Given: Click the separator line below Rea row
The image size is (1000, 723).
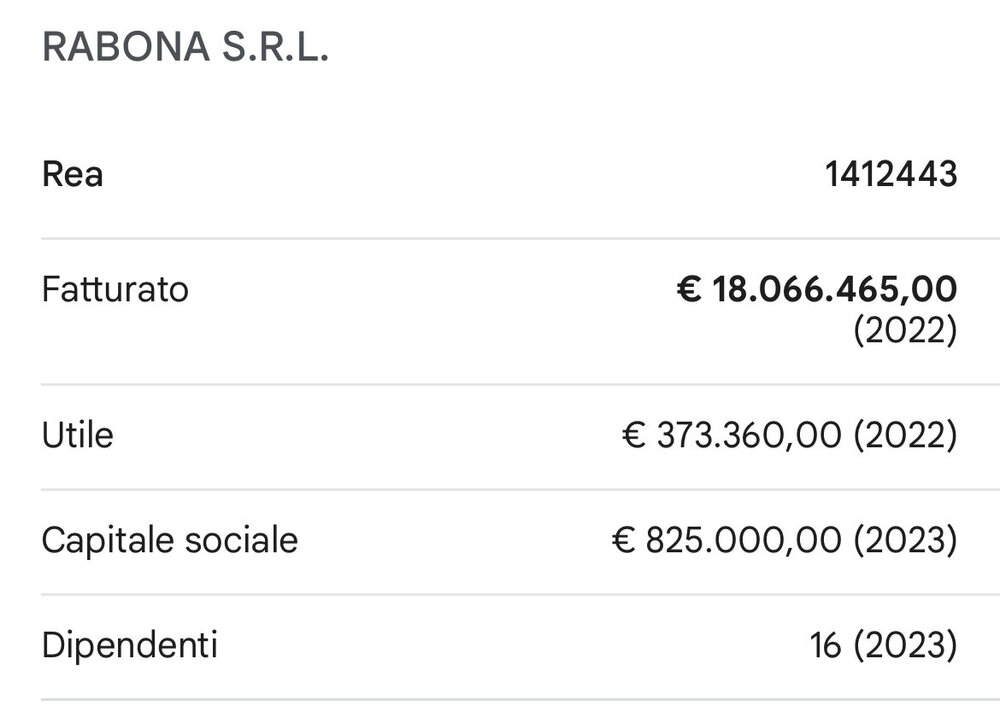Looking at the screenshot, I should pos(520,238).
